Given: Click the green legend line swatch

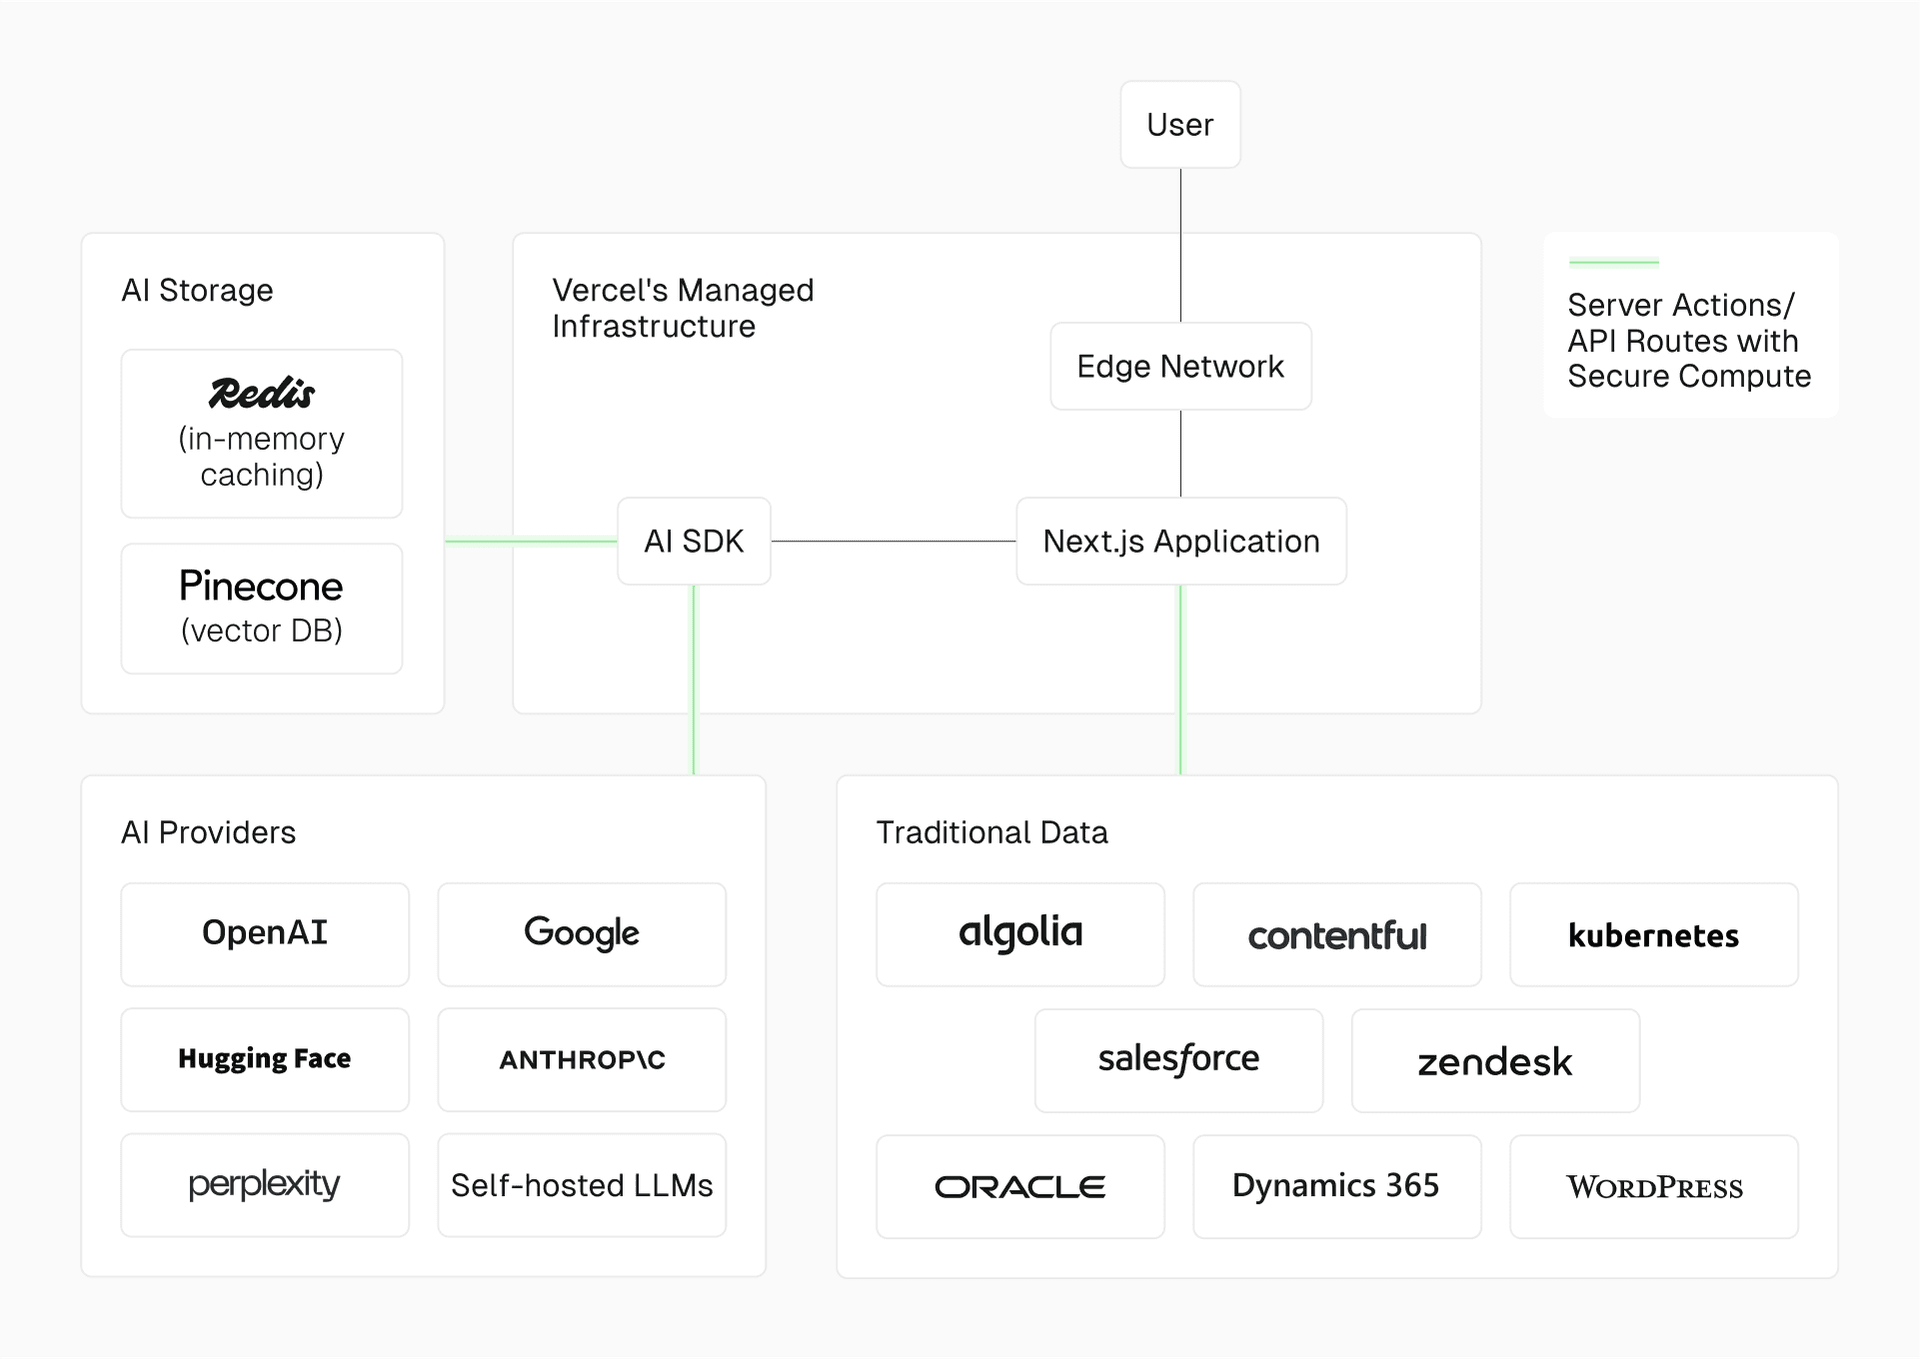Looking at the screenshot, I should [1613, 263].
